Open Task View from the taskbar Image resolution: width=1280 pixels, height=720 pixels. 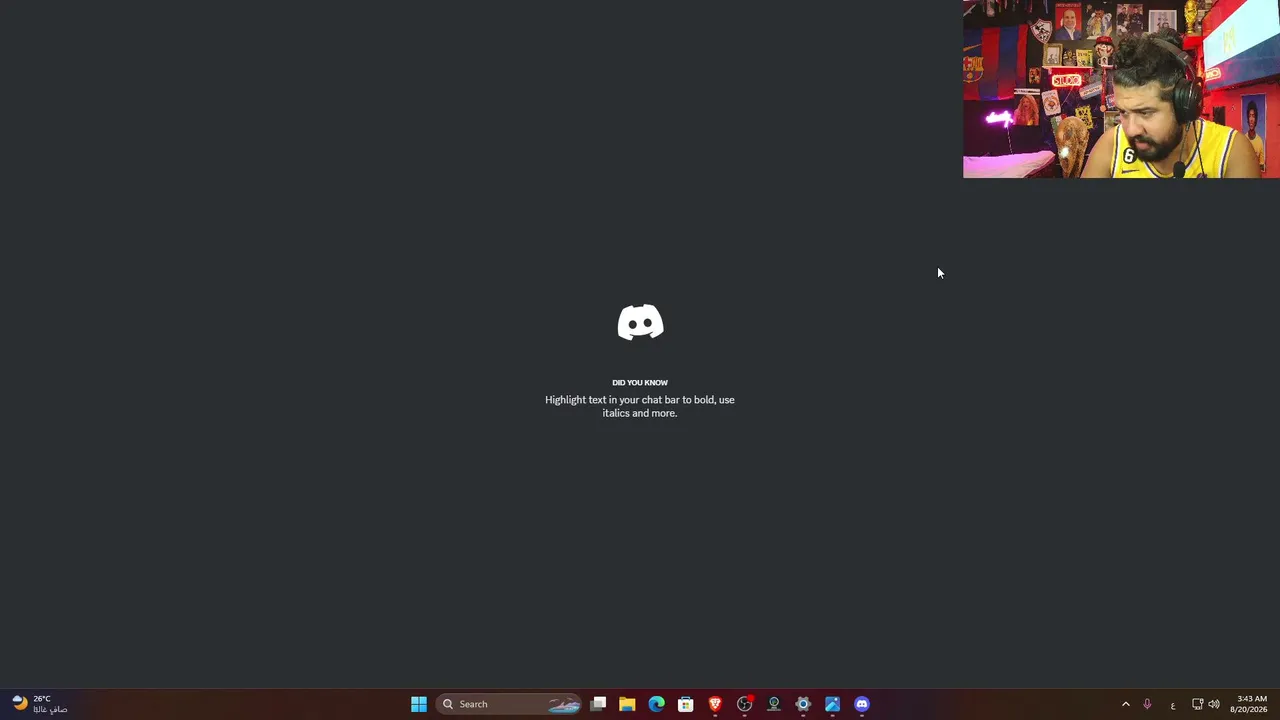(598, 704)
